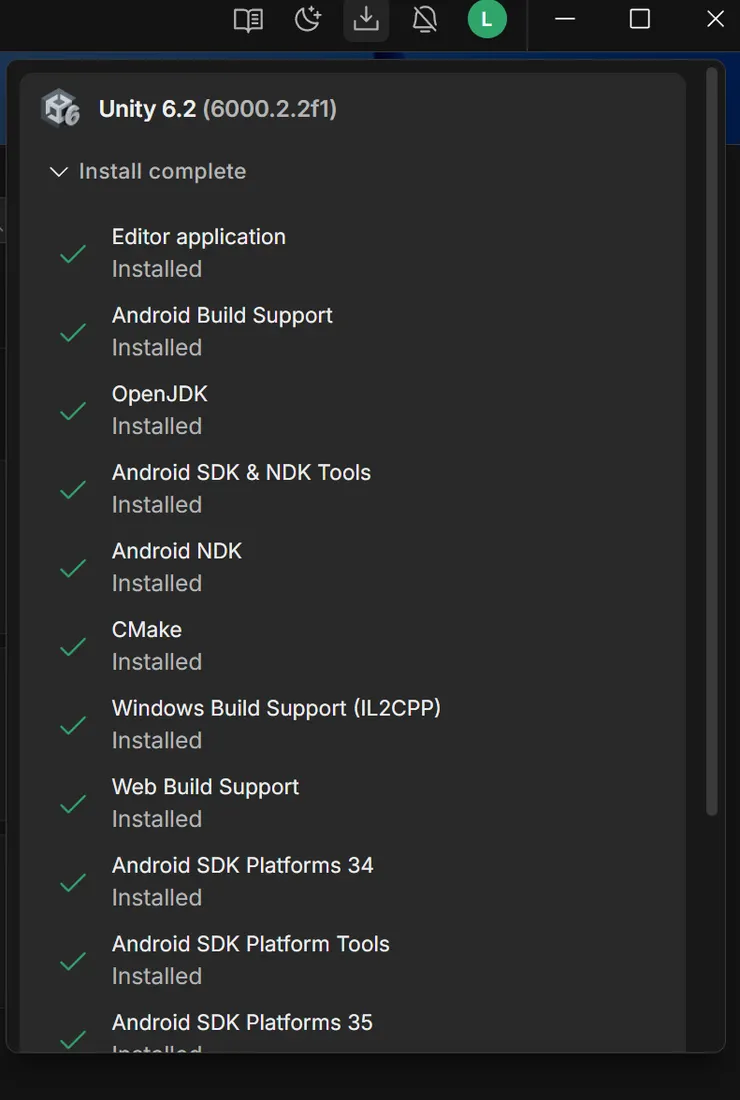Collapse the Install complete chevron

tap(59, 172)
